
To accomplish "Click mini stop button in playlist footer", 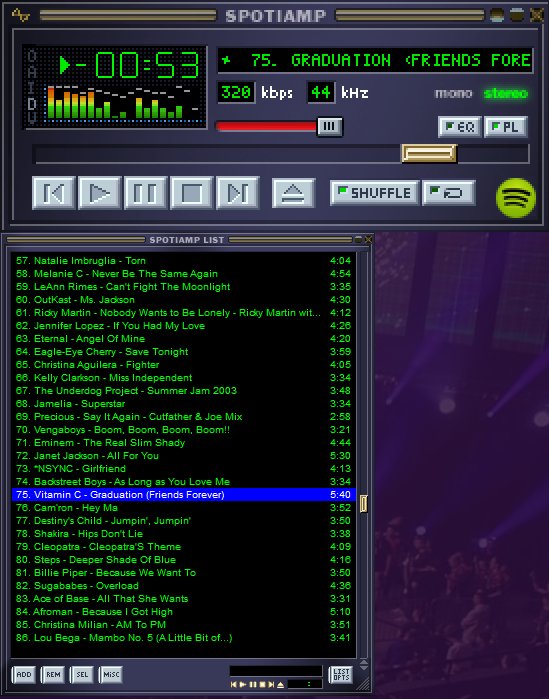I will [262, 684].
